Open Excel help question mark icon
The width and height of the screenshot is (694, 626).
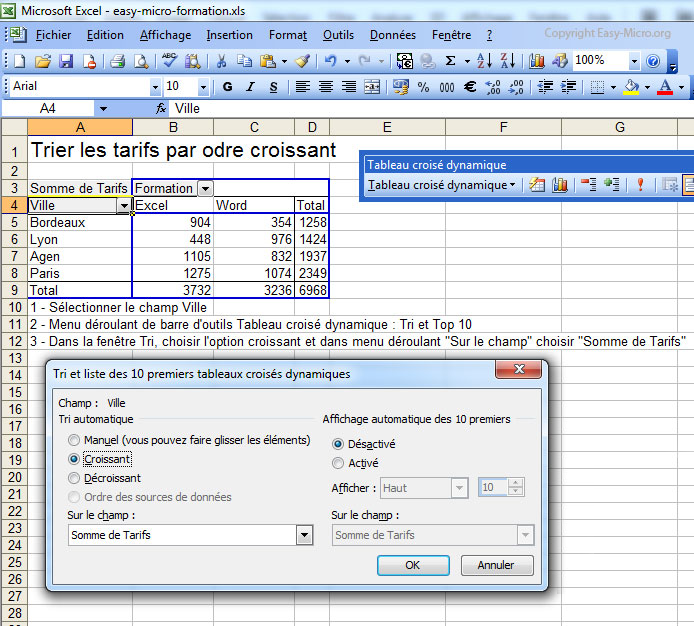coord(653,61)
